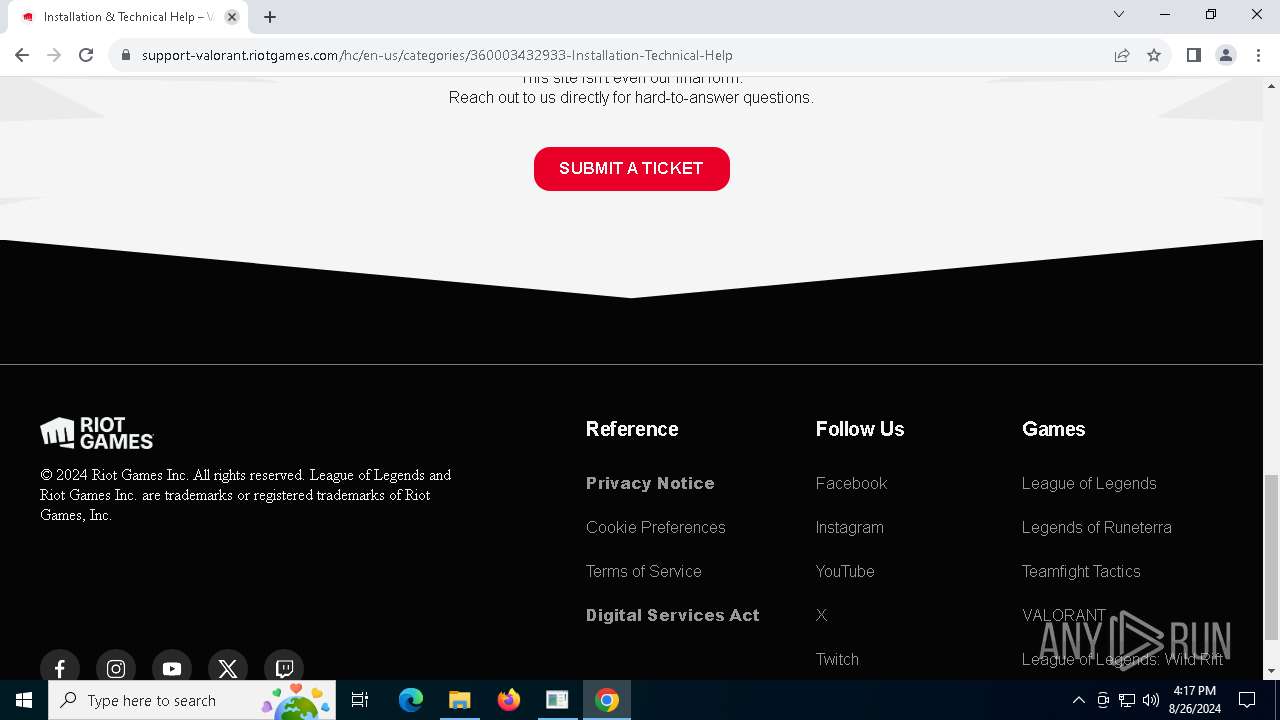The image size is (1280, 720).
Task: Open the Chrome three-dot menu
Action: tap(1258, 55)
